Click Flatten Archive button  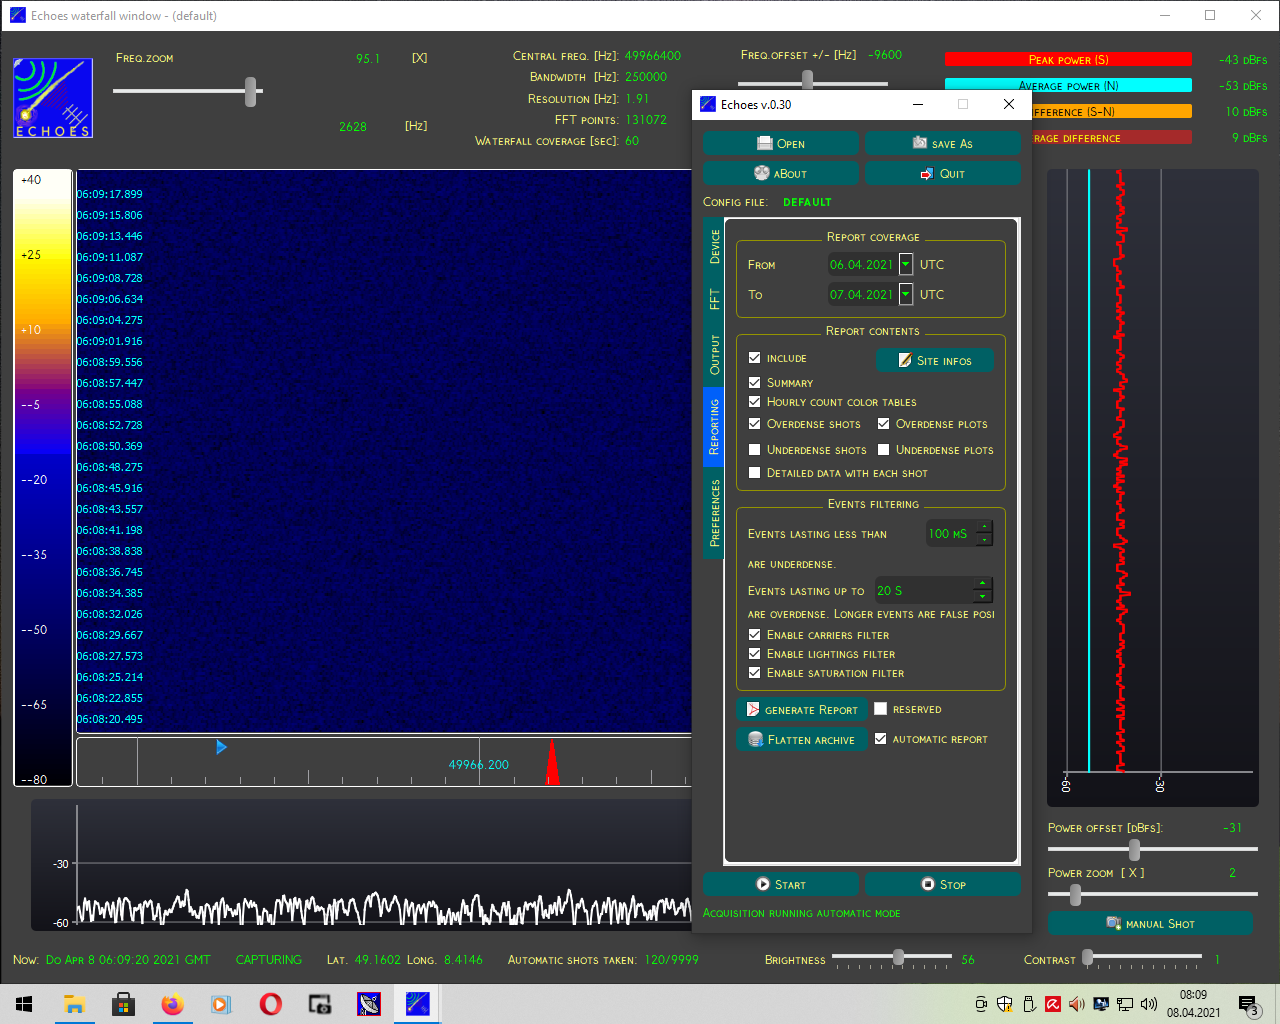click(801, 739)
